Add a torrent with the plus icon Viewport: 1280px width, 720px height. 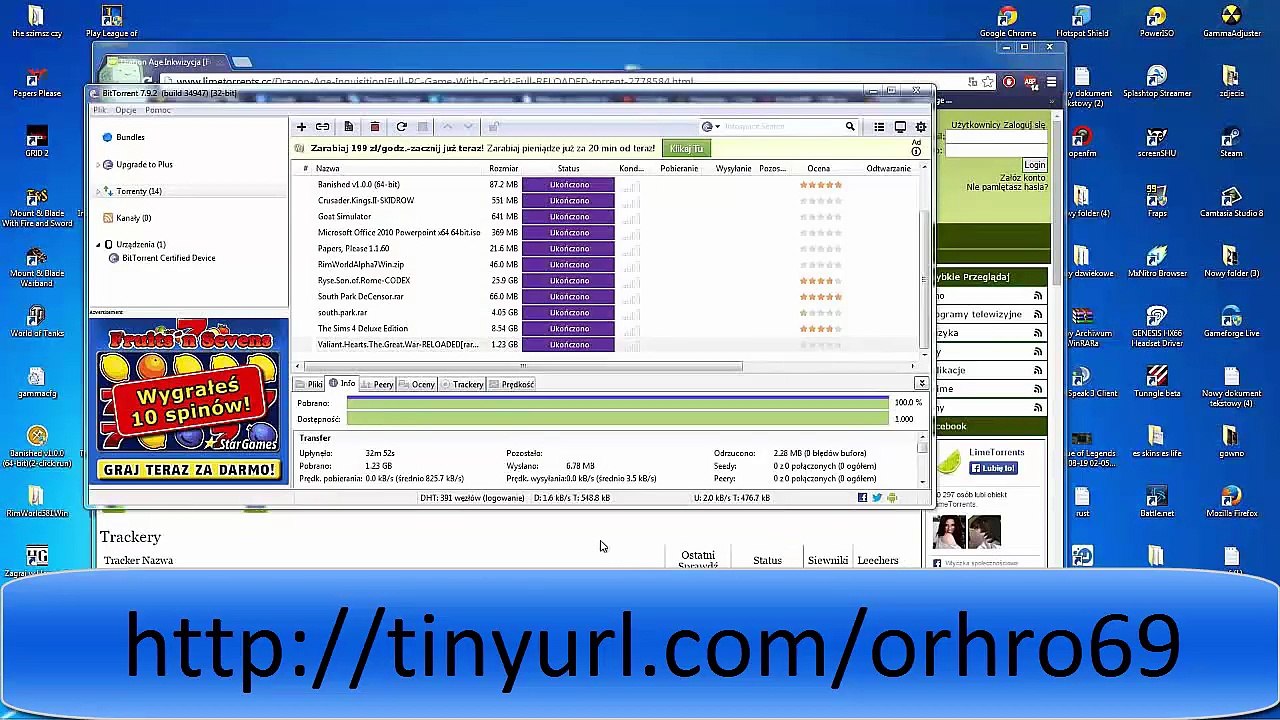coord(301,127)
